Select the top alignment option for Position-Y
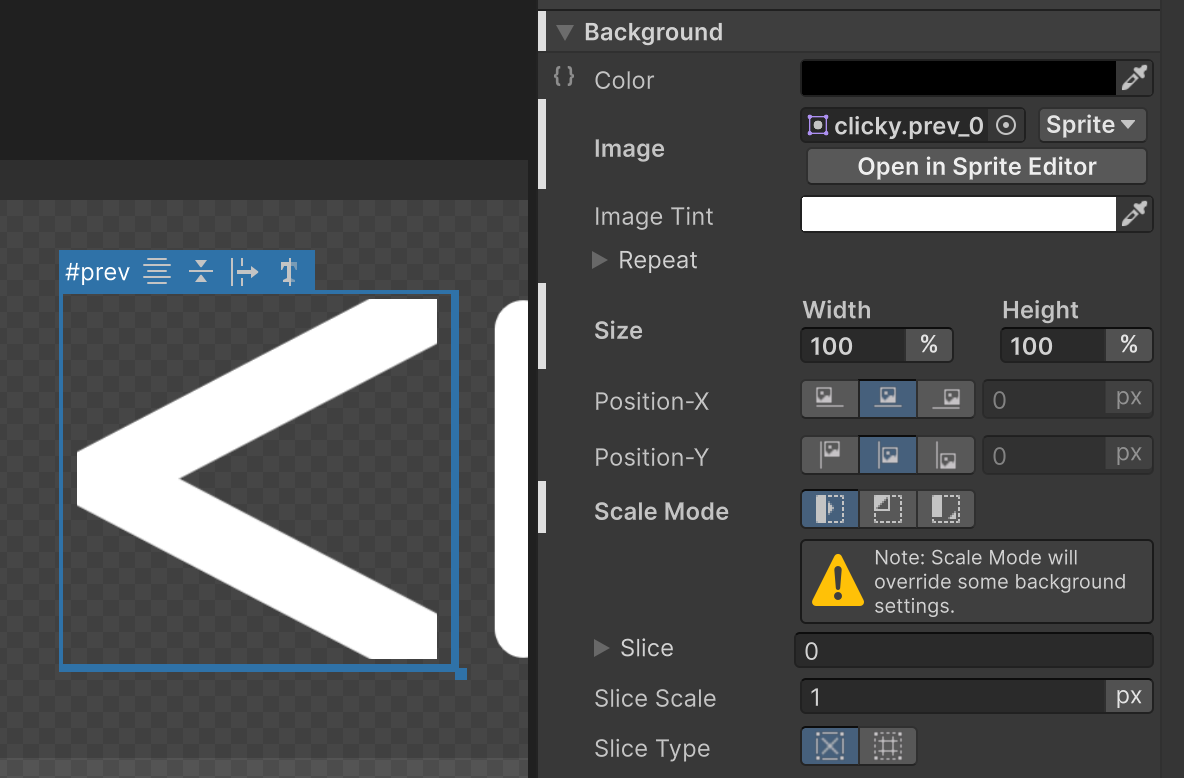The height and width of the screenshot is (778, 1184). pos(829,455)
